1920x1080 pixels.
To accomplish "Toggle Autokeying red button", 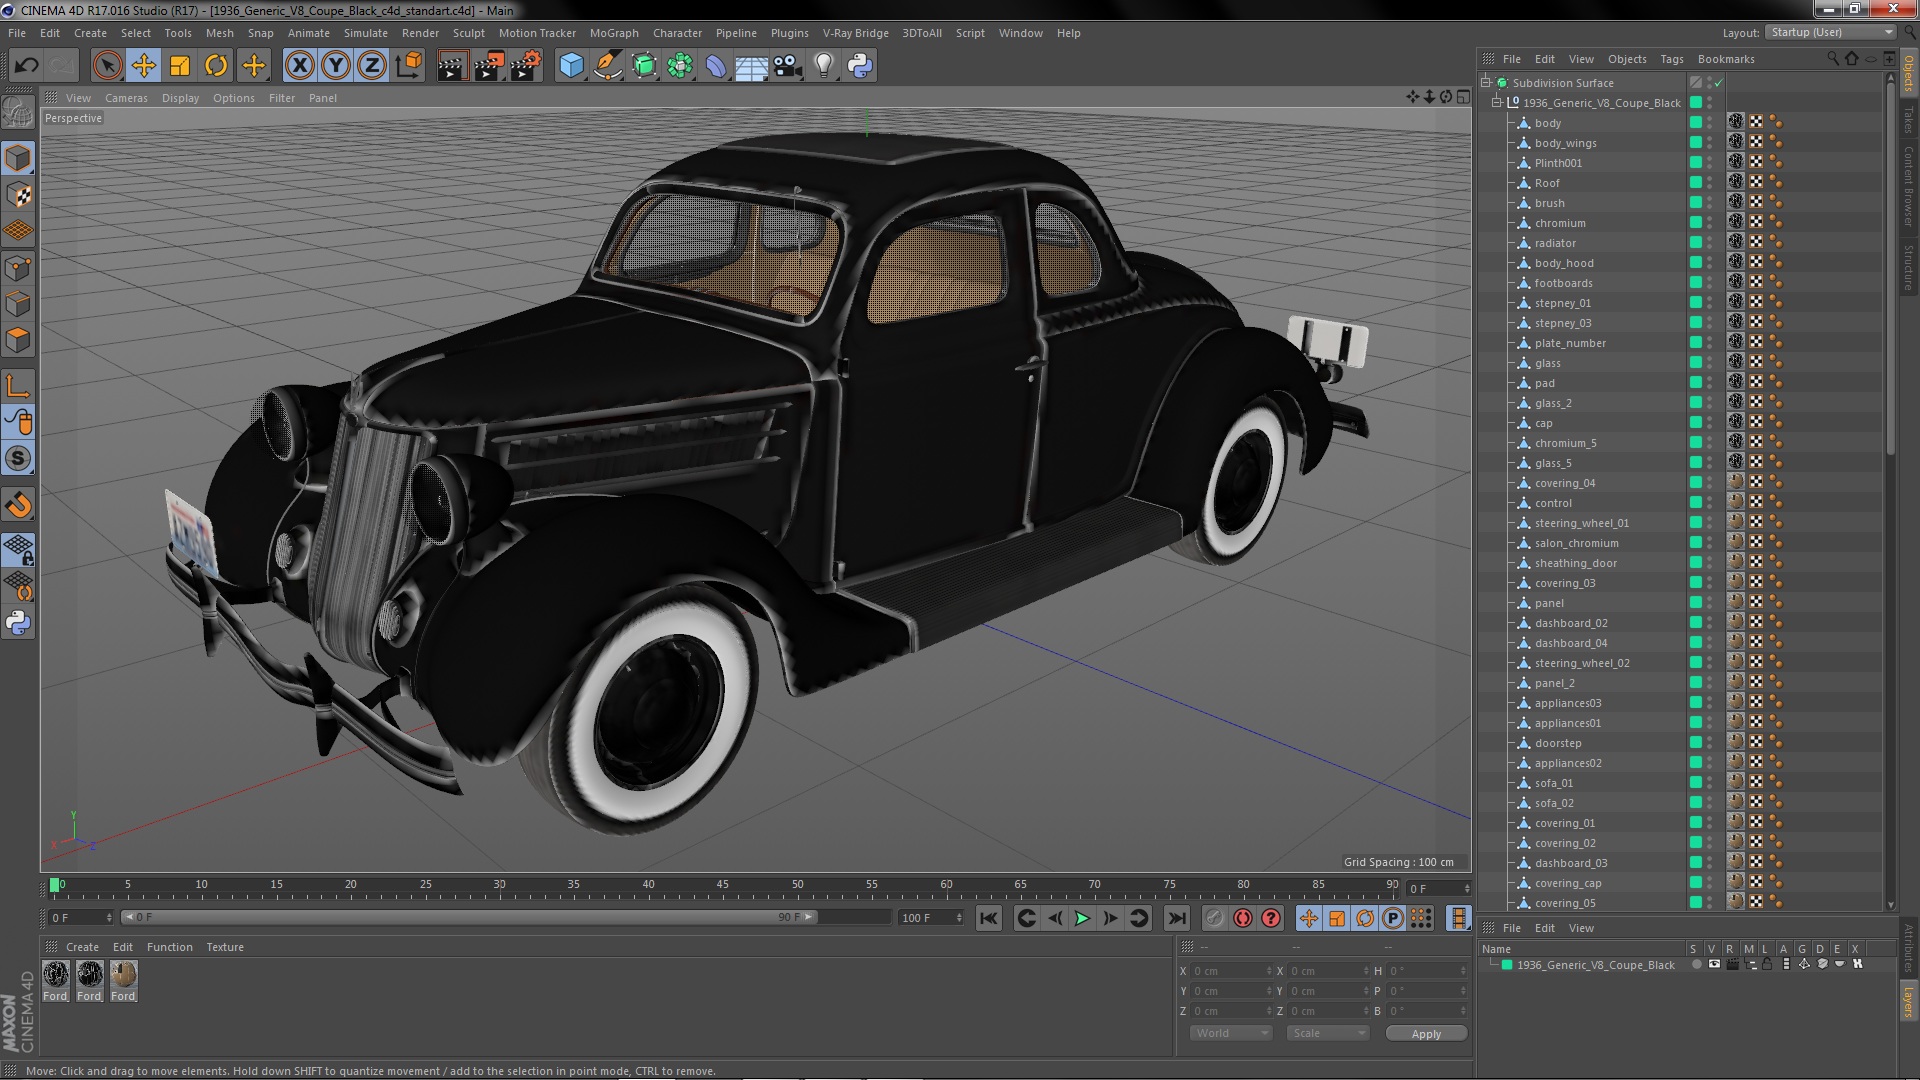I will click(1243, 918).
